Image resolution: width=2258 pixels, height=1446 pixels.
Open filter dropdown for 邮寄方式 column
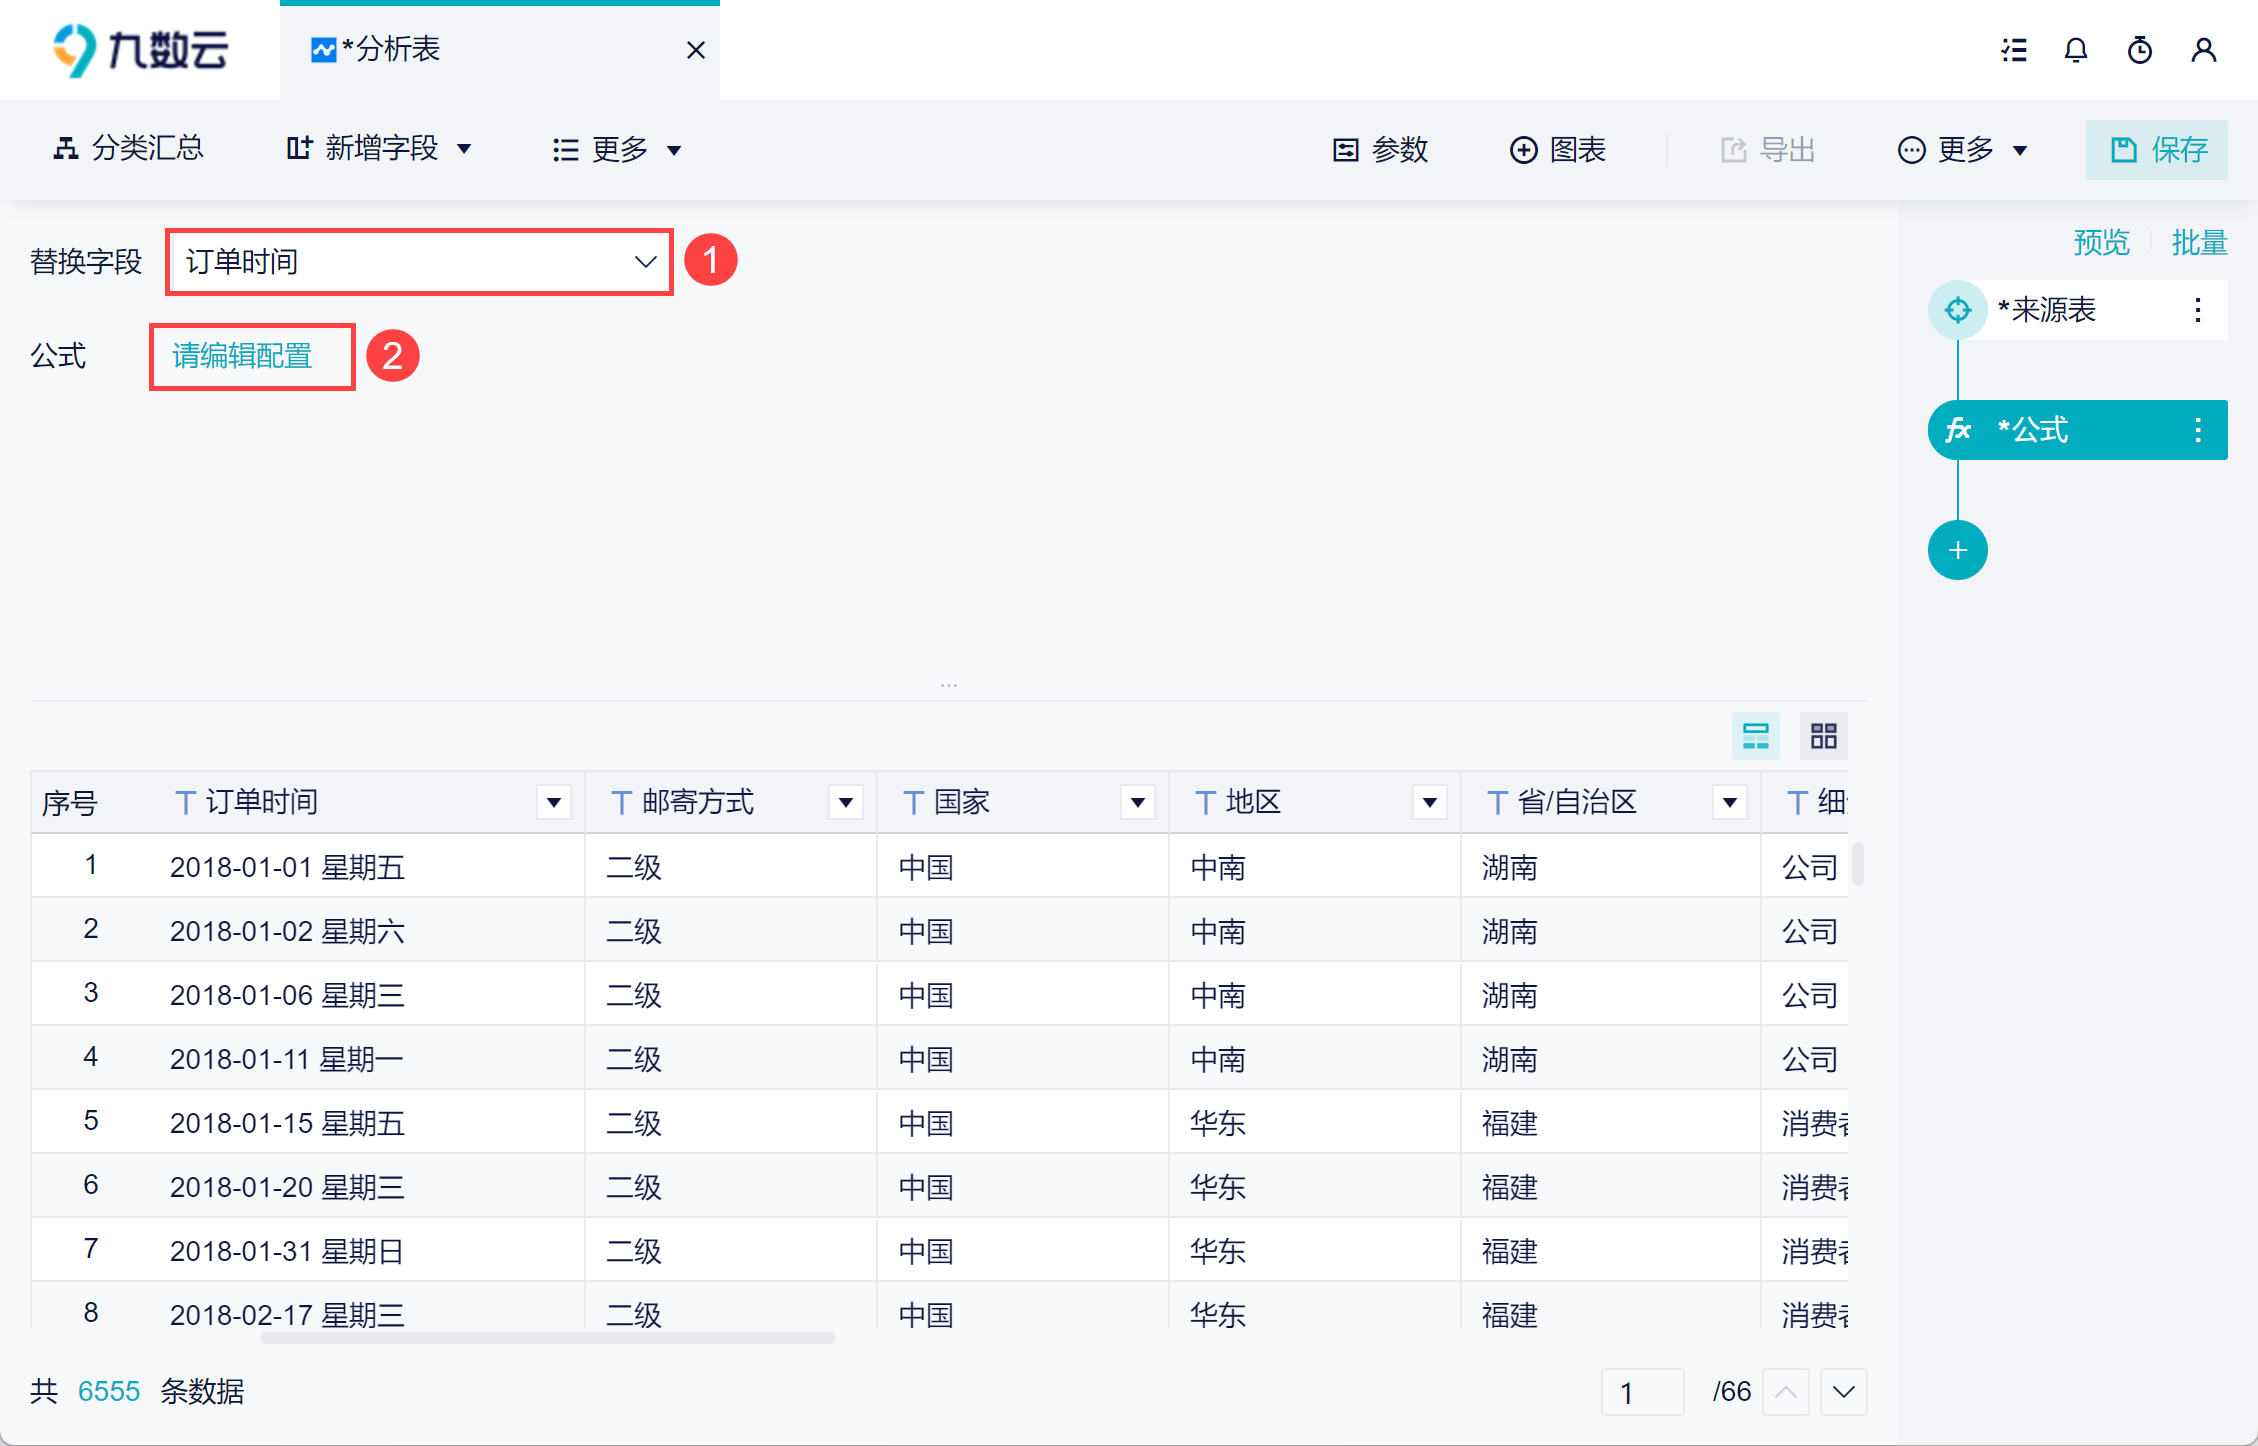[846, 802]
